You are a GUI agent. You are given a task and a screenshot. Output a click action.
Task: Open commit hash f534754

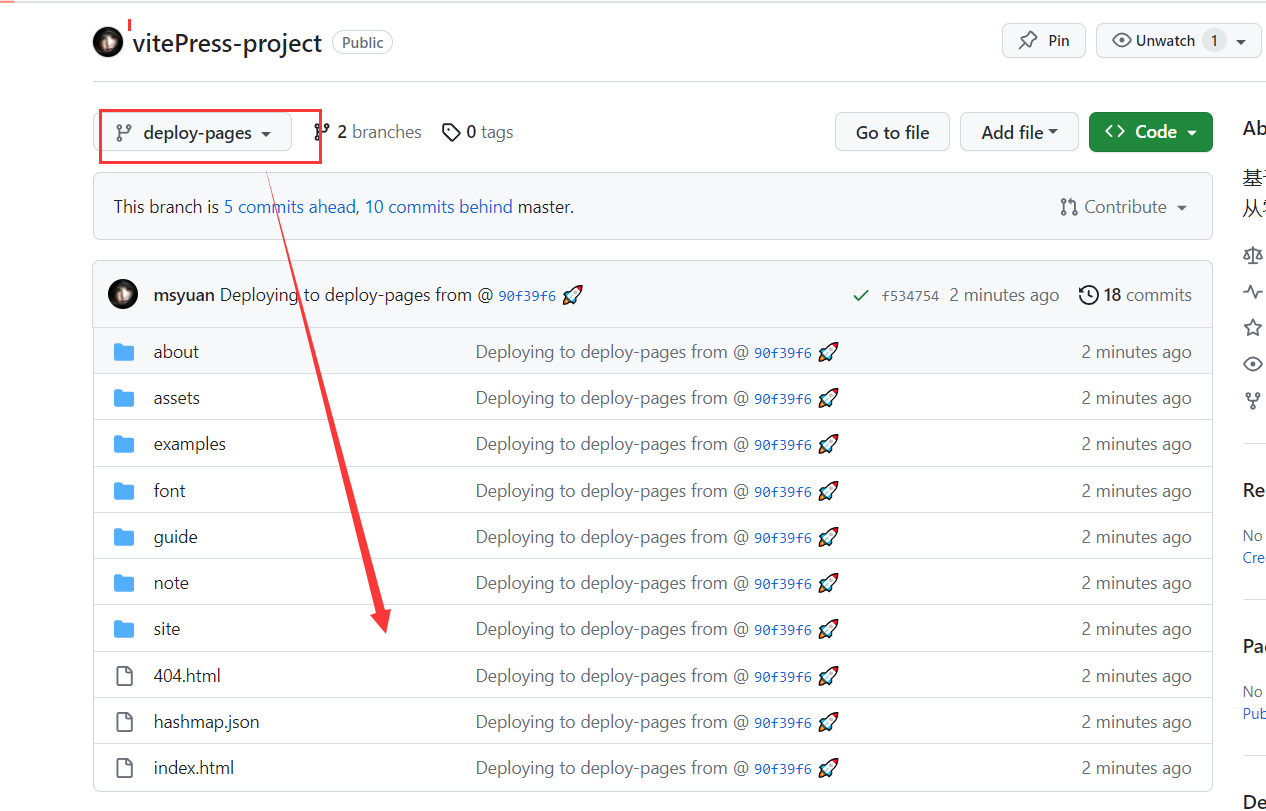coord(910,296)
